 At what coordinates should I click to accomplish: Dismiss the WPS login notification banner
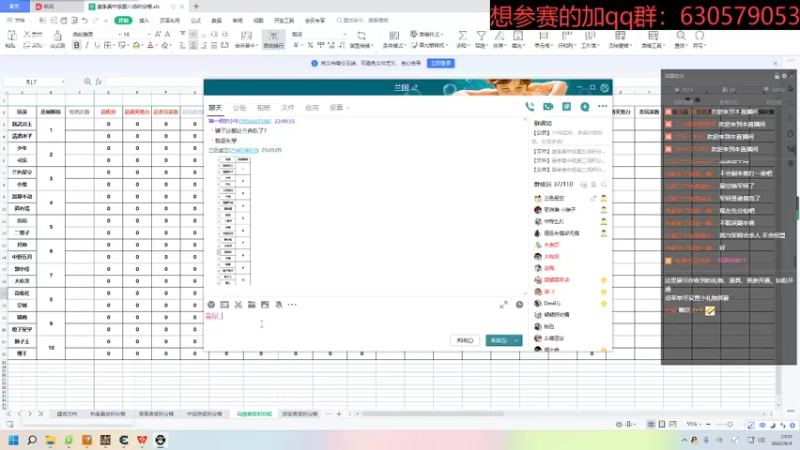(776, 63)
